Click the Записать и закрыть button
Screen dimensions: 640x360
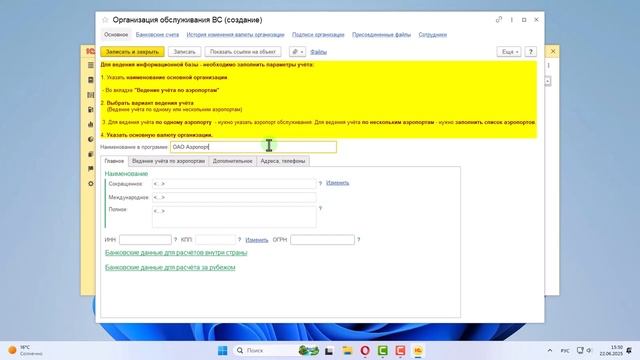pos(132,52)
